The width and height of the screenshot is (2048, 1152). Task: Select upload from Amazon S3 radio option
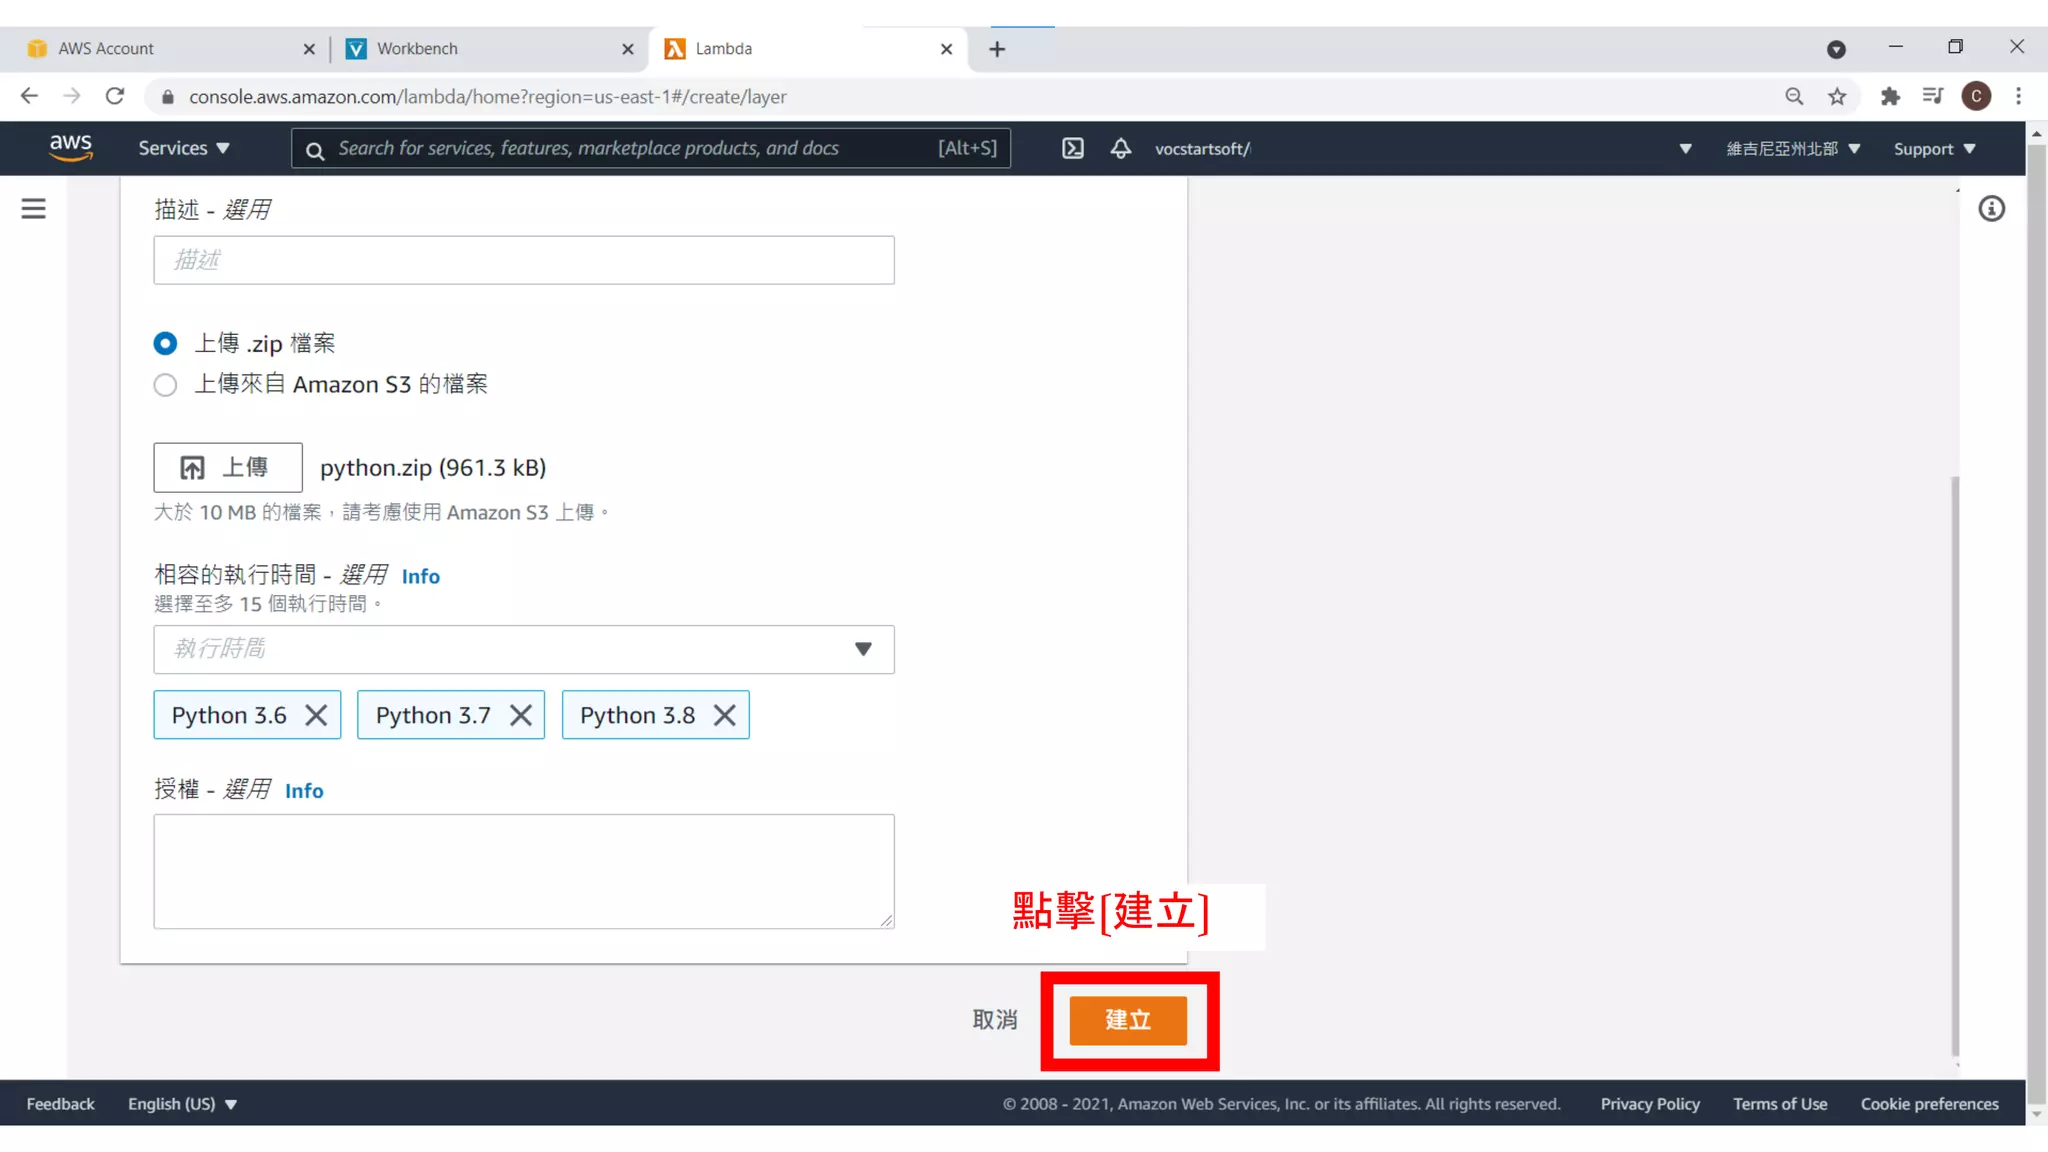point(165,385)
